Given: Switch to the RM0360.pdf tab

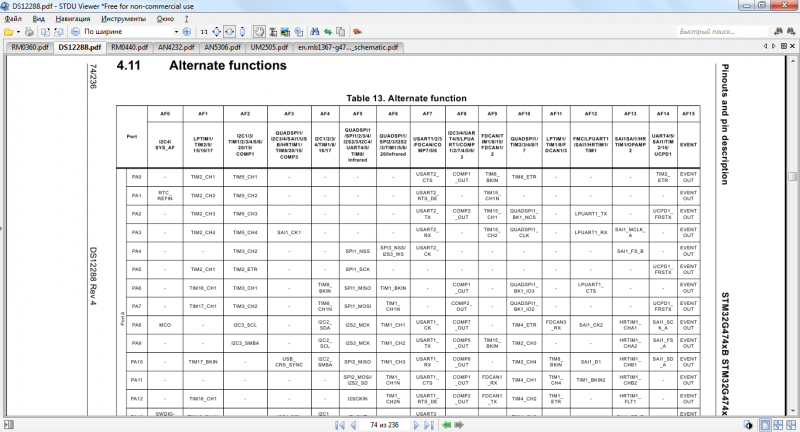Looking at the screenshot, I should point(30,47).
